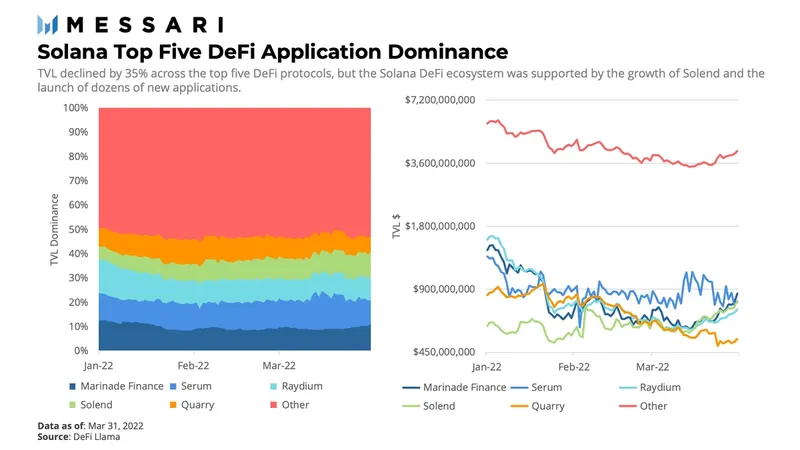Click the Solend square swatch in left legend

72,405
